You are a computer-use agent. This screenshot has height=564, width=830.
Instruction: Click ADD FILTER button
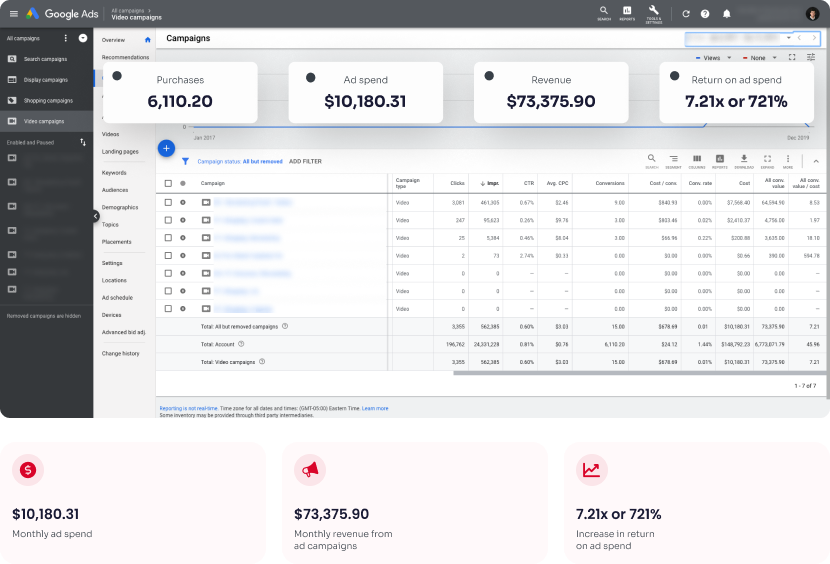[305, 161]
